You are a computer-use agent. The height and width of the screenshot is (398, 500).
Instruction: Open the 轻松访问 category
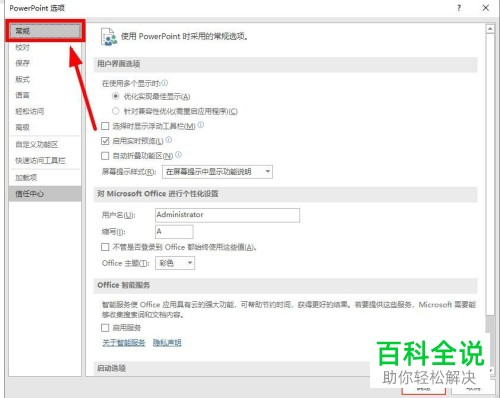(45, 111)
